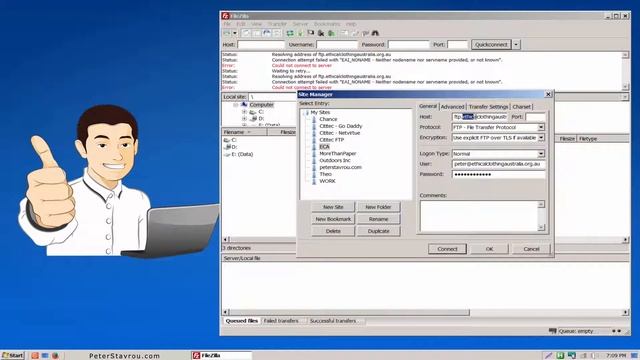The height and width of the screenshot is (360, 640).
Task: Open the Bookmarks menu
Action: click(x=327, y=24)
